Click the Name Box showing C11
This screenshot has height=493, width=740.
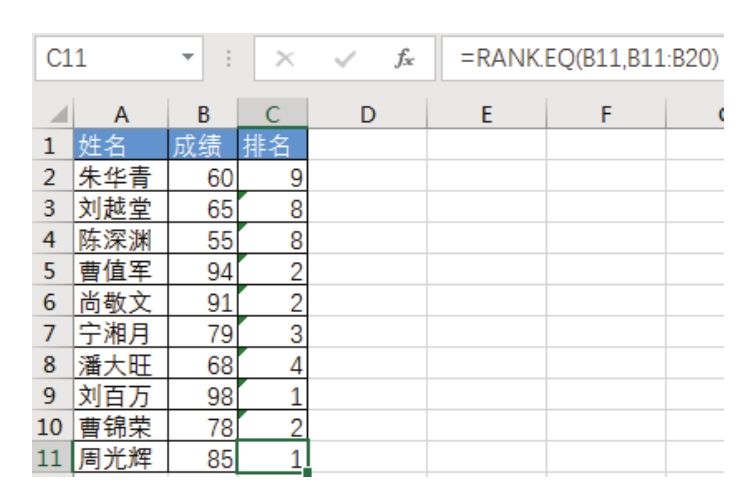[100, 59]
